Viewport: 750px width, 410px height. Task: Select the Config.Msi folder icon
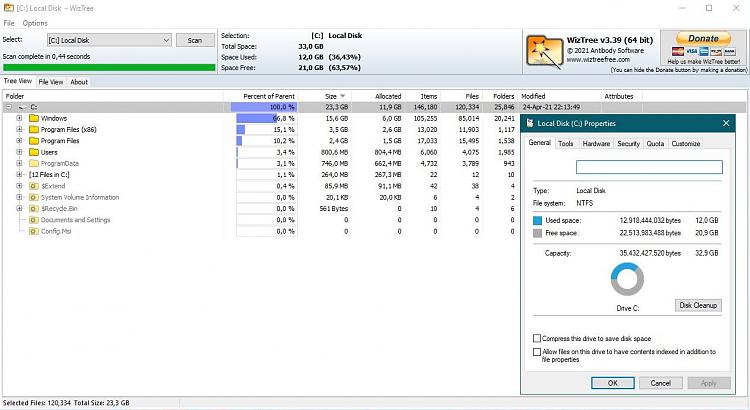coord(33,231)
